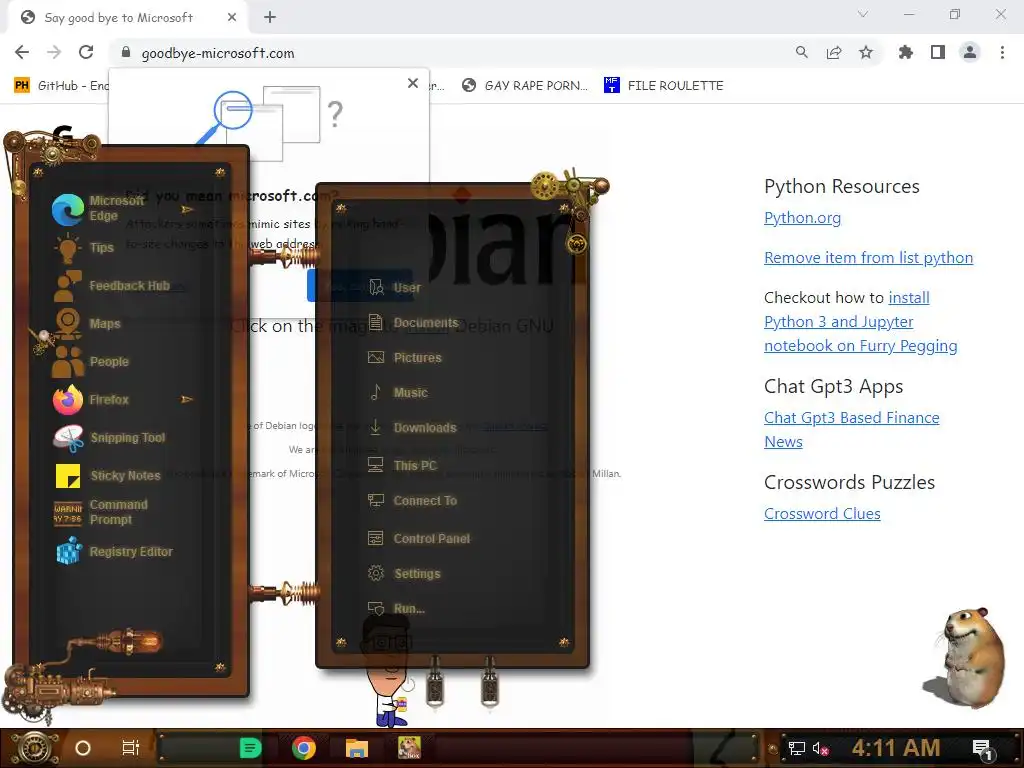Open Downloads in start menu
1024x768 pixels.
pos(412,428)
